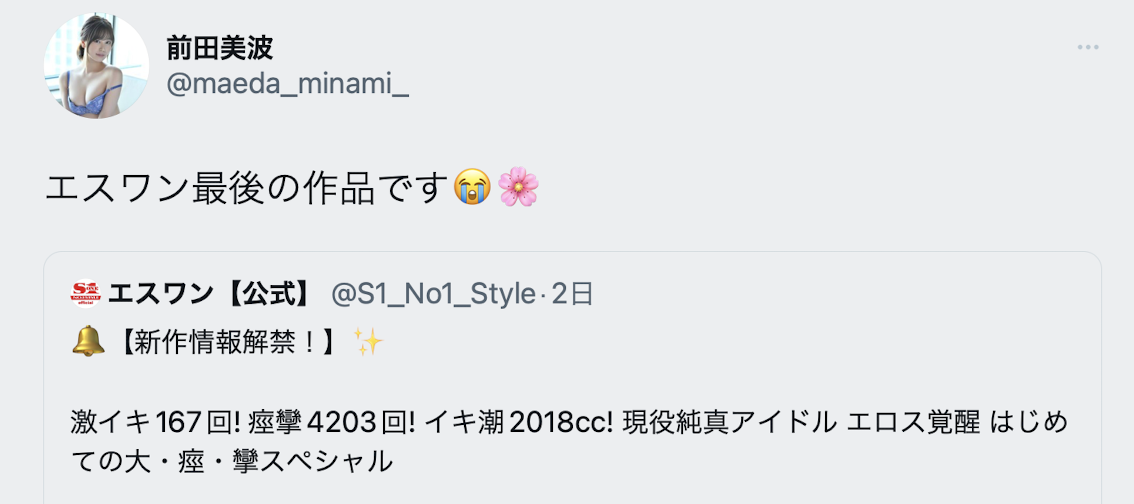The width and height of the screenshot is (1134, 504).
Task: Click the crying face emoji in the tweet
Action: [471, 187]
